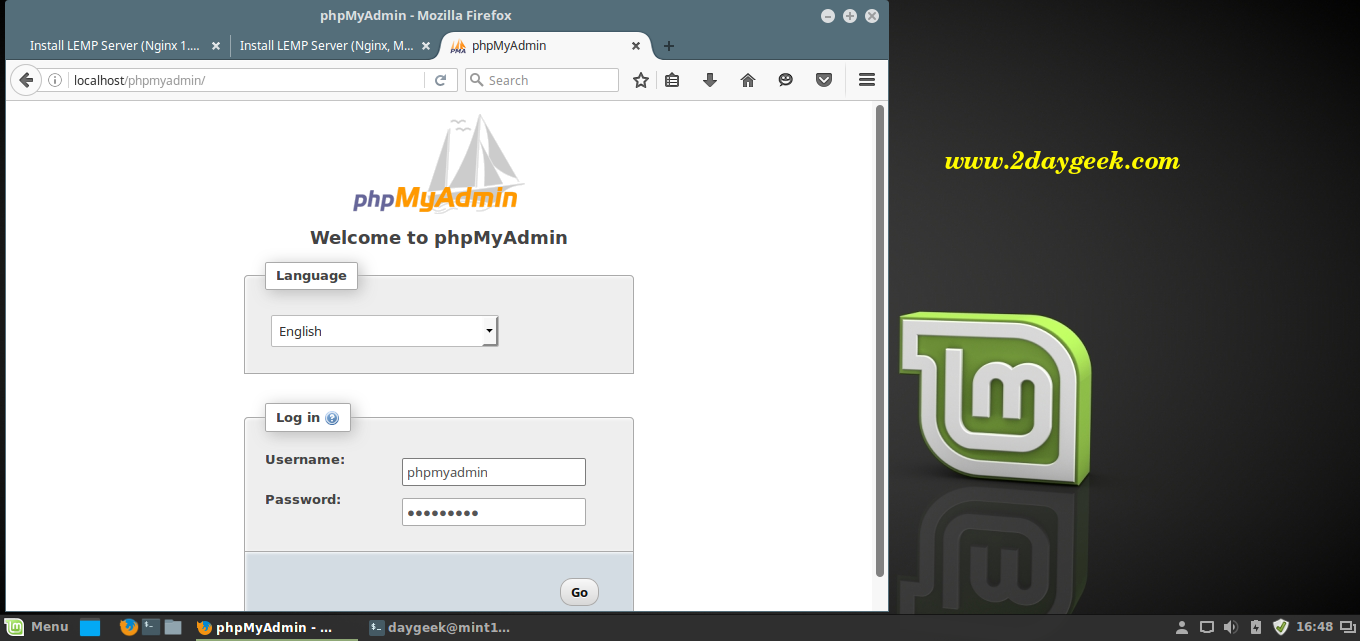Open the Files launcher in panel

[173, 627]
